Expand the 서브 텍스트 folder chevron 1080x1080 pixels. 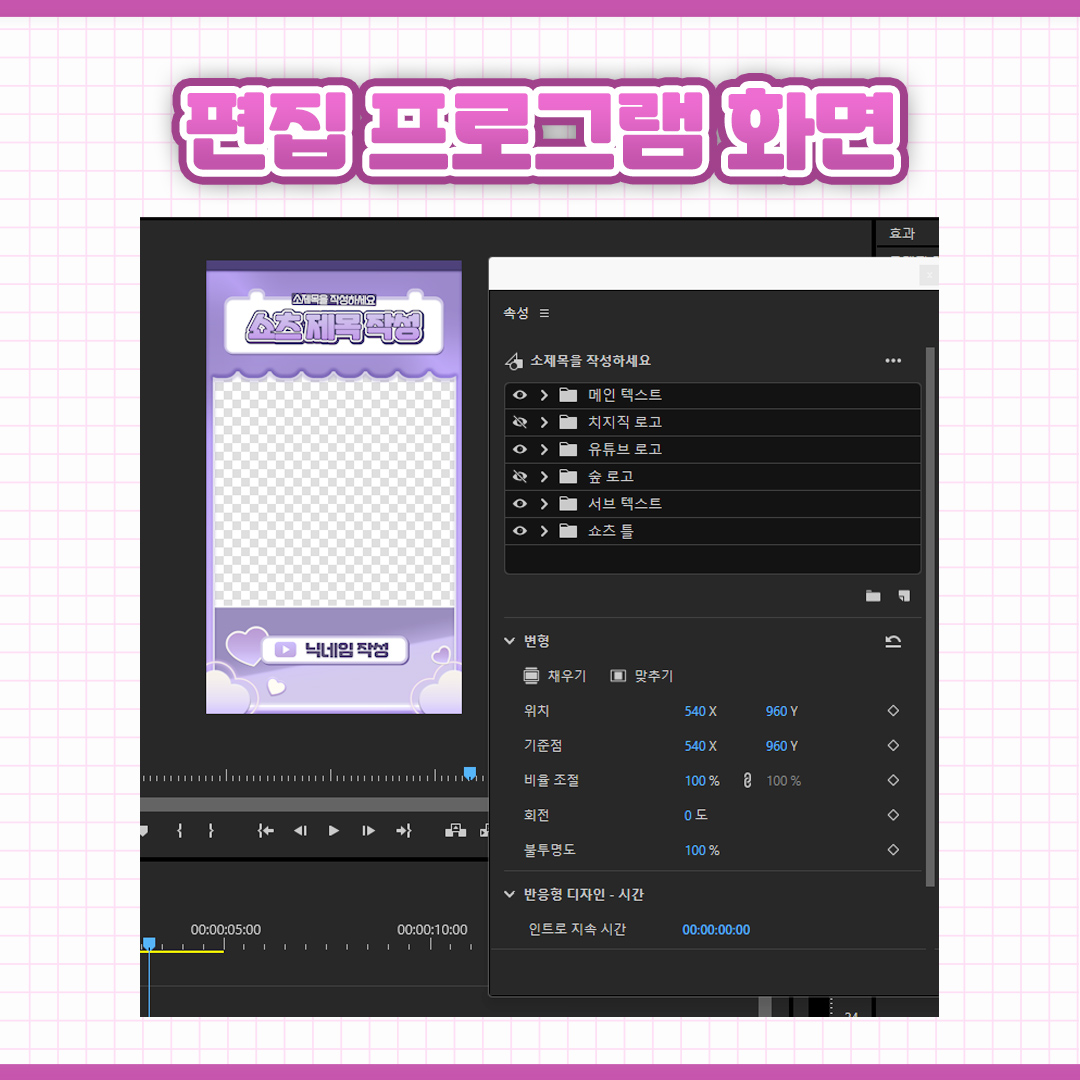coord(544,503)
